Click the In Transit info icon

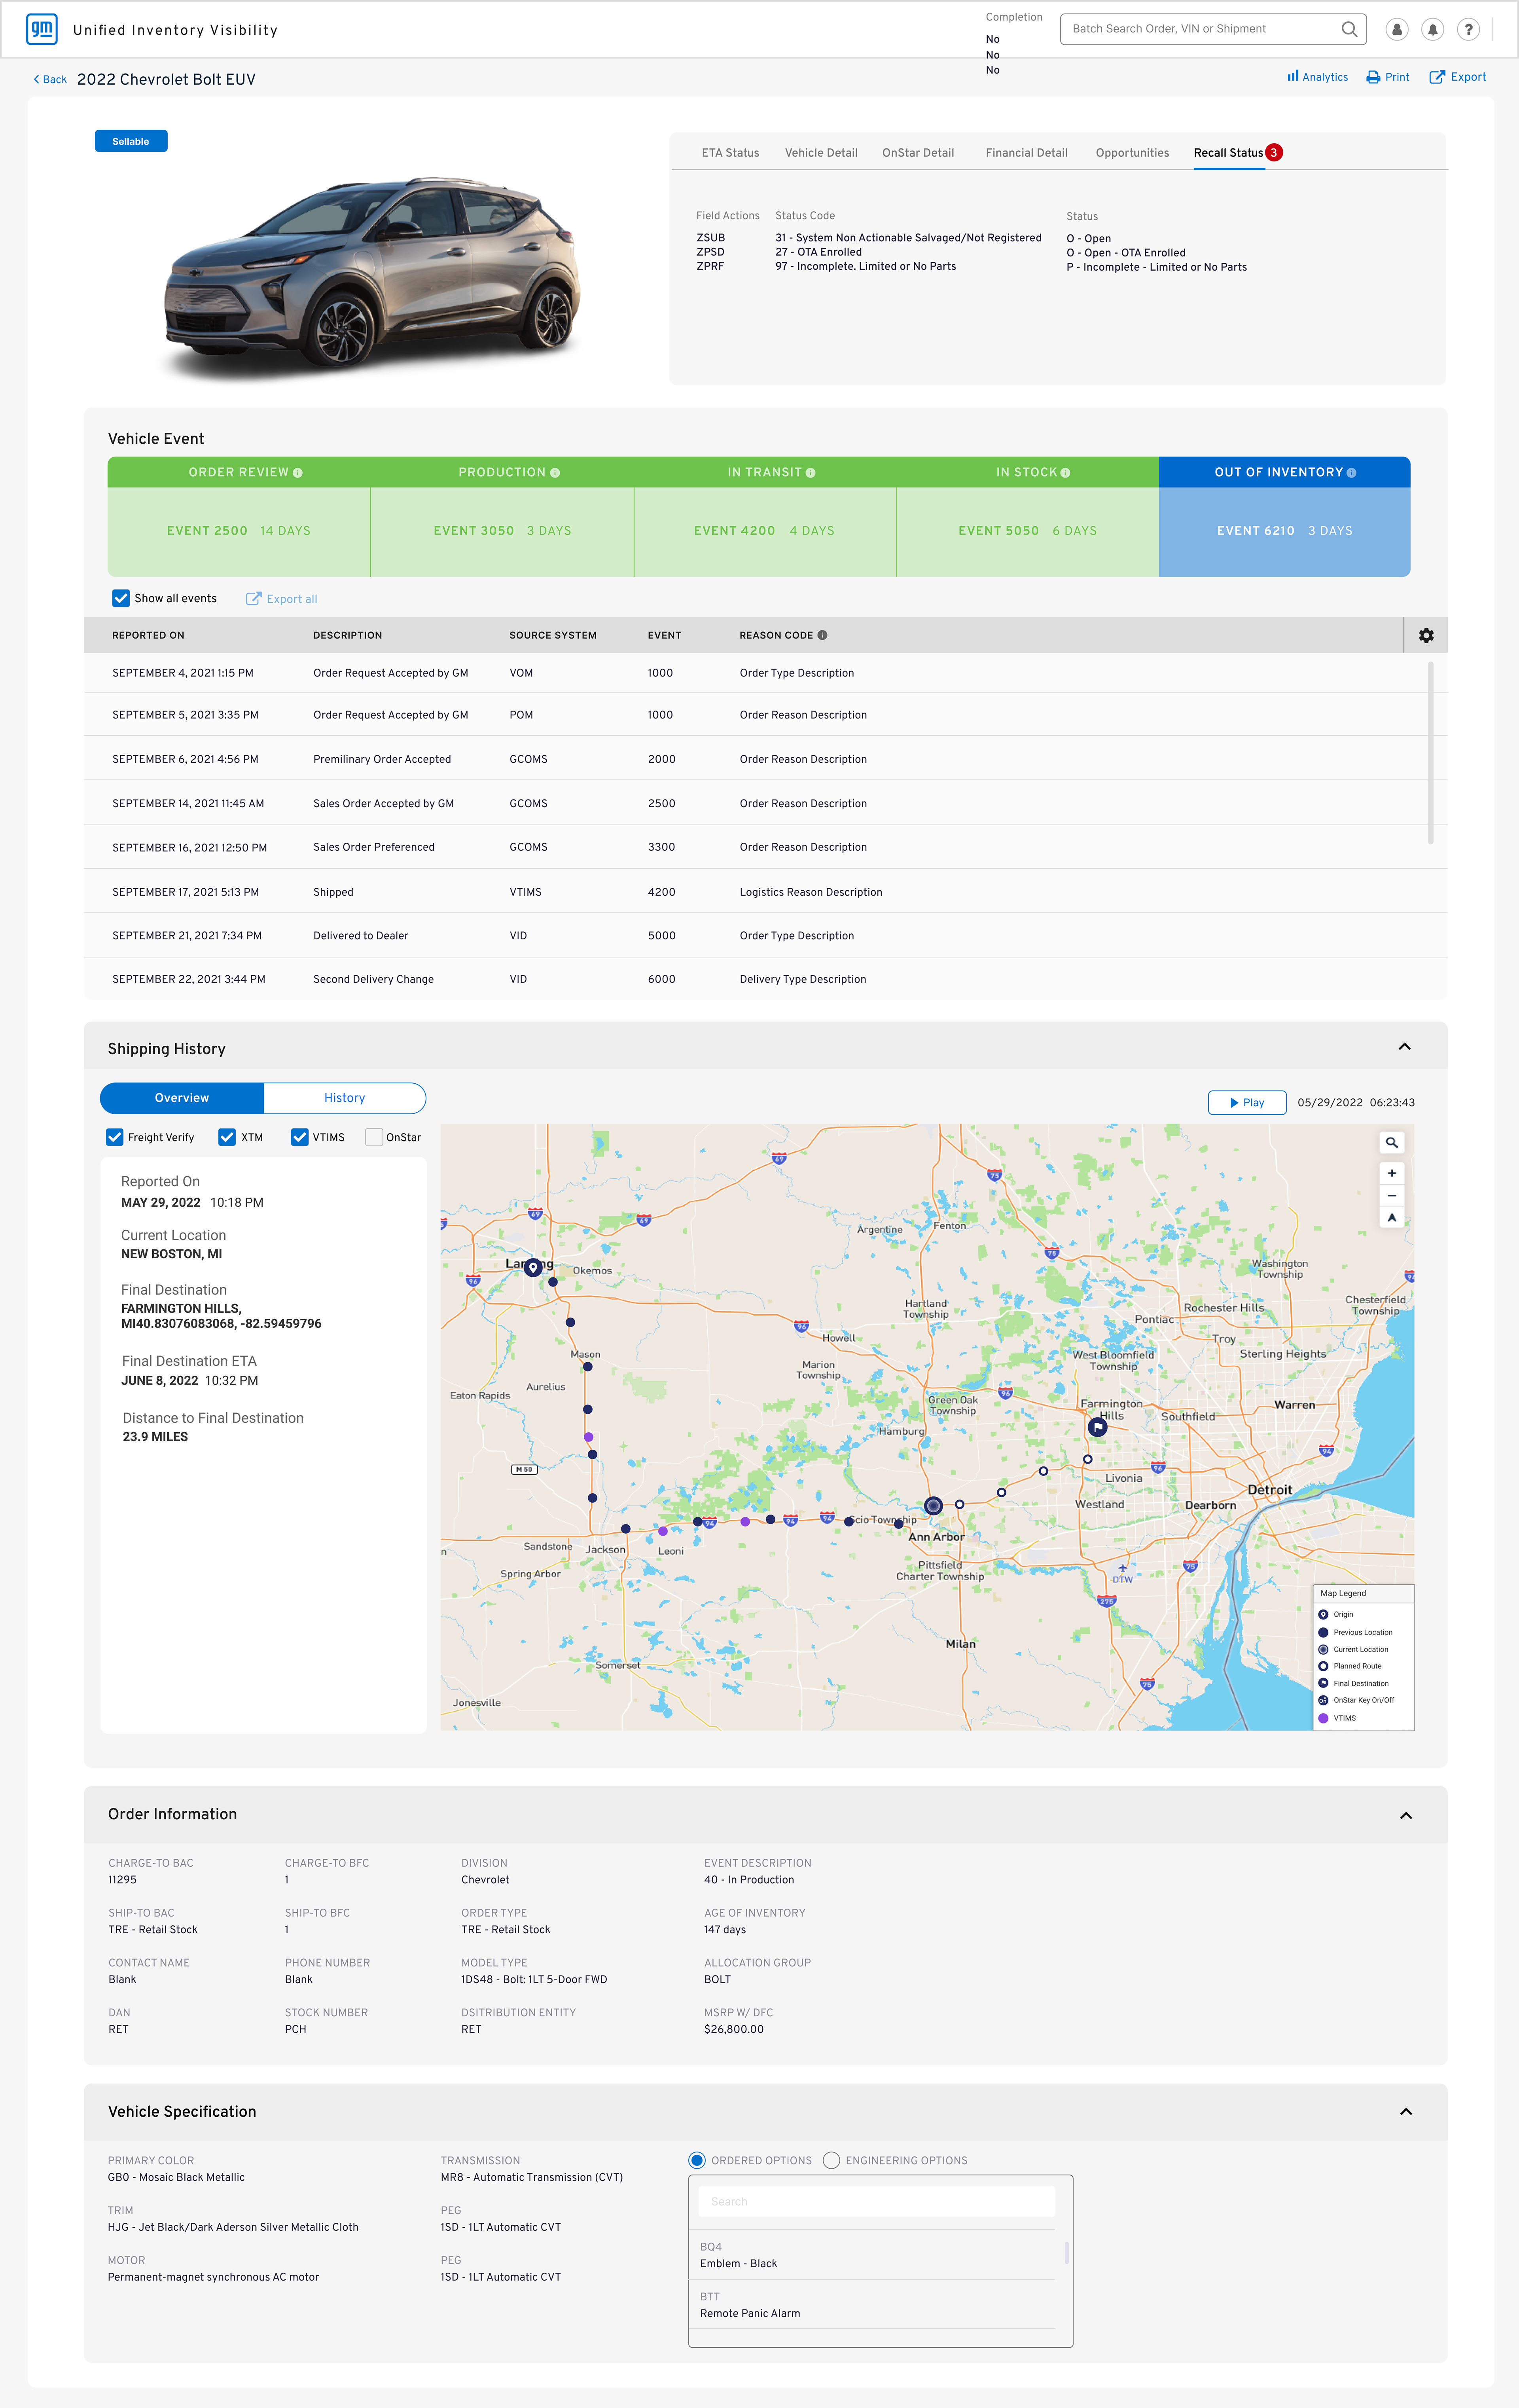coord(811,473)
